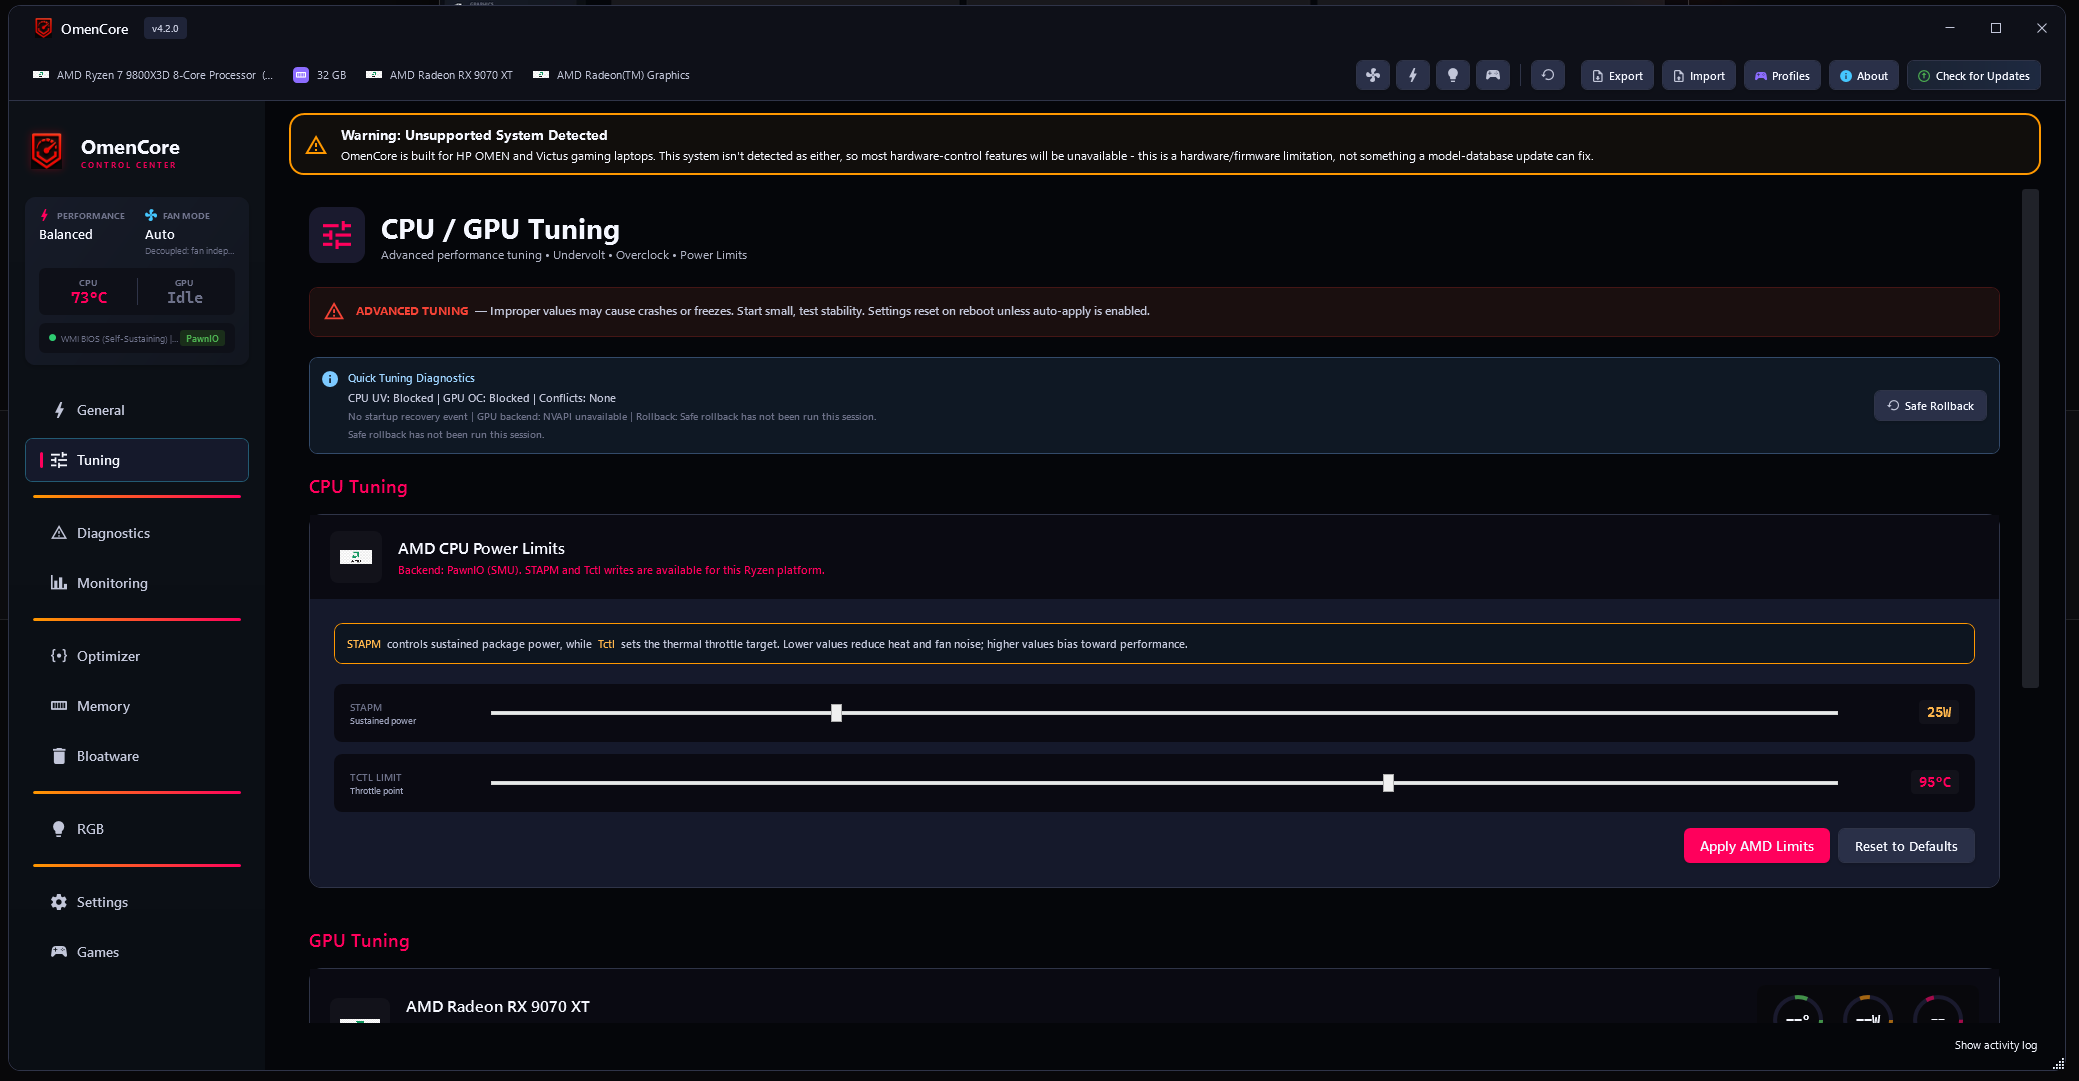Viewport: 2079px width, 1081px height.
Task: Open the Profiles button
Action: coord(1782,76)
